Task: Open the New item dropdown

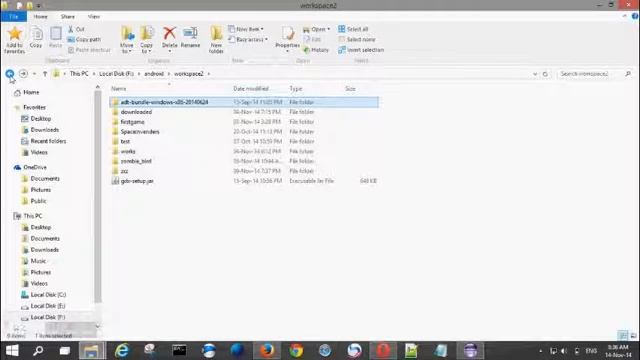Action: [x=246, y=29]
